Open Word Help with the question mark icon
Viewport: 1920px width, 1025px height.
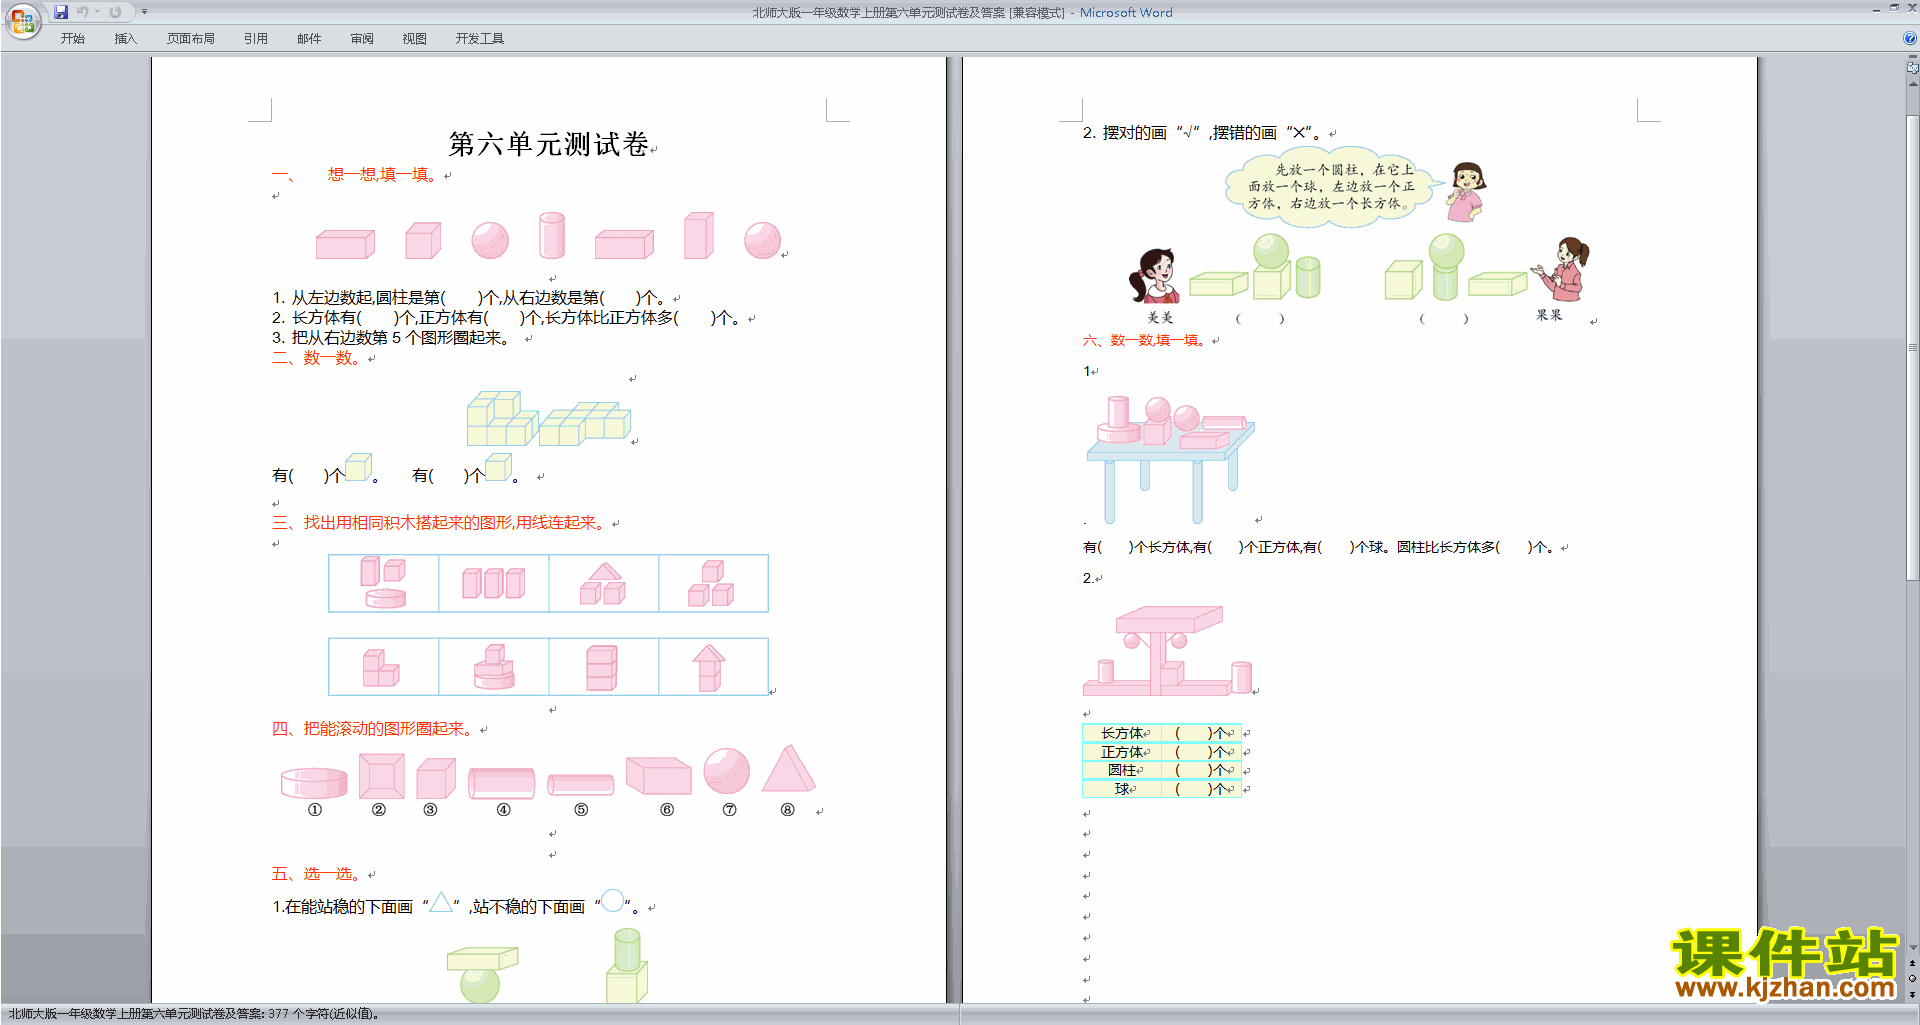[x=1910, y=38]
